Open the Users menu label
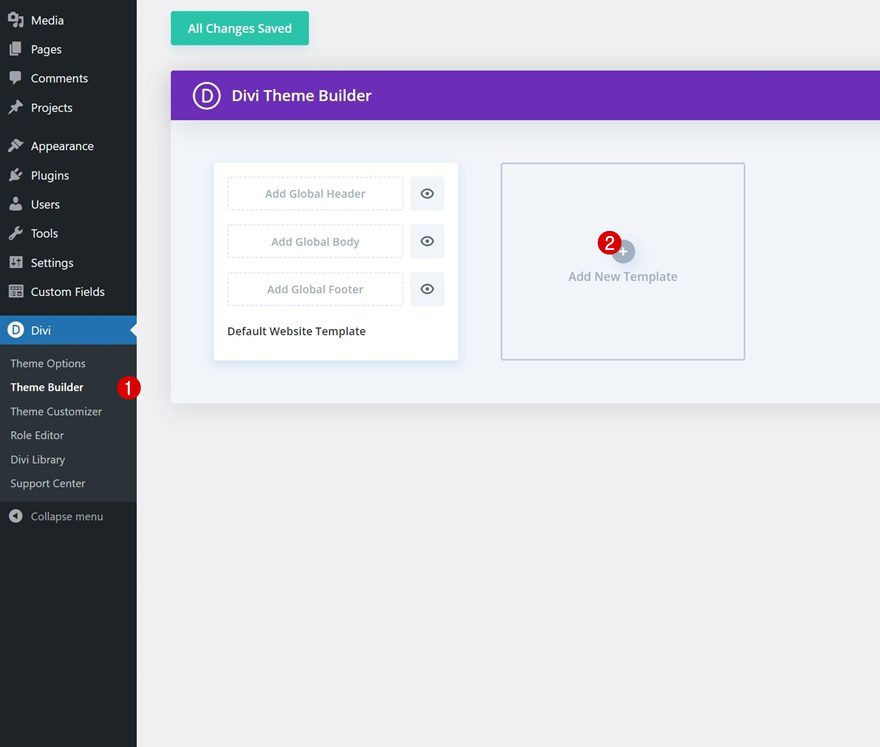This screenshot has width=880, height=747. [x=45, y=204]
